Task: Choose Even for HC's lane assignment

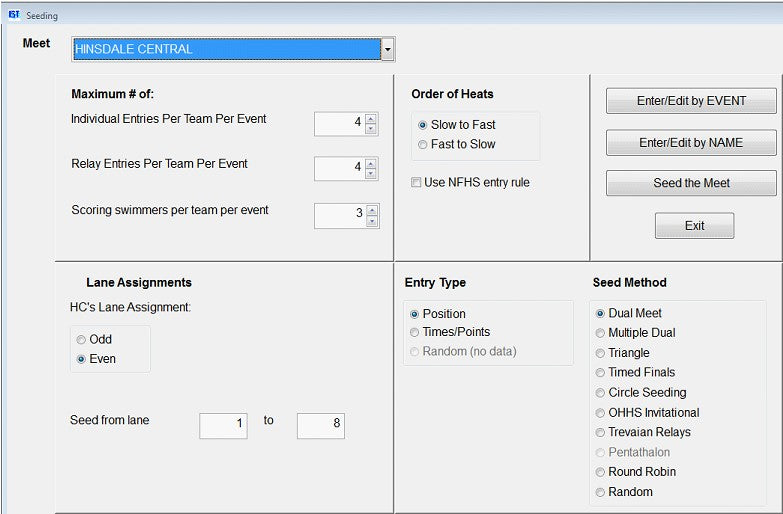Action: [x=82, y=359]
